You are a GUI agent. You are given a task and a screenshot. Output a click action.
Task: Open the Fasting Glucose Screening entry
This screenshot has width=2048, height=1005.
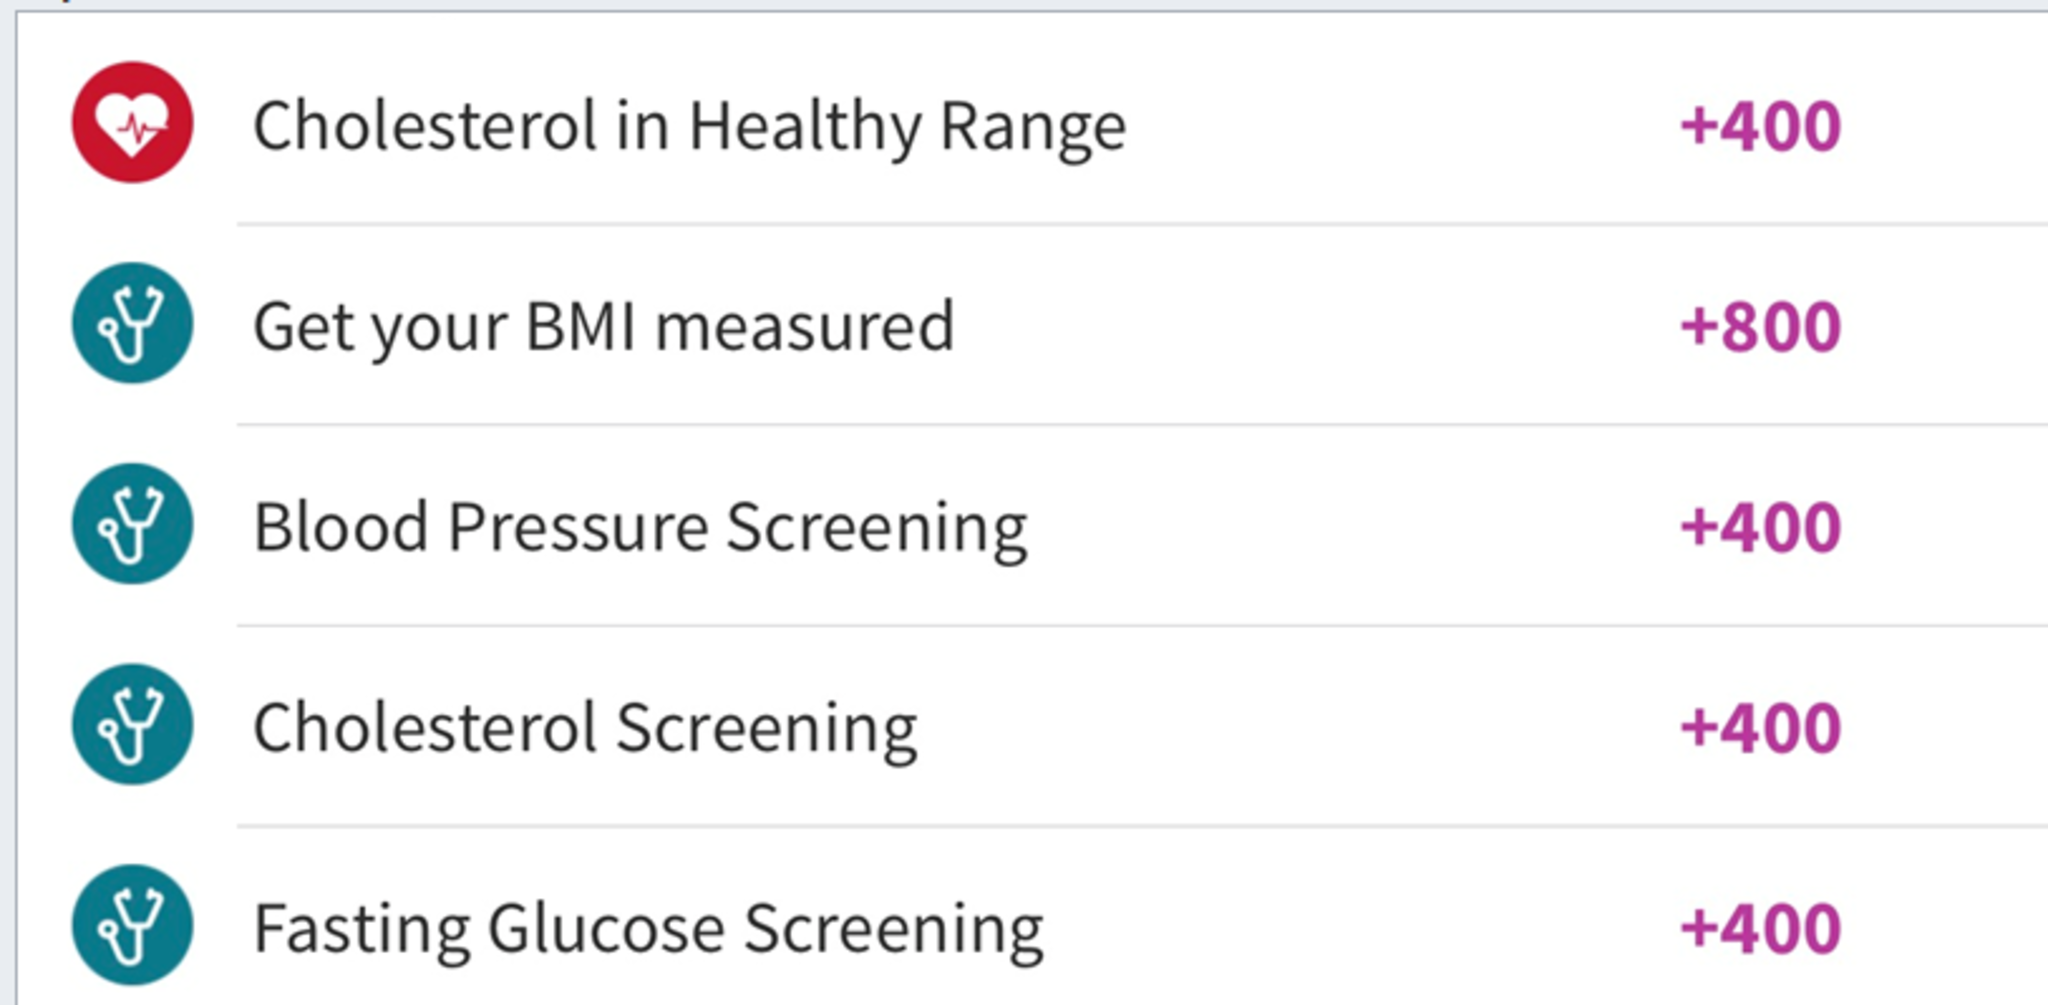coord(1032,916)
